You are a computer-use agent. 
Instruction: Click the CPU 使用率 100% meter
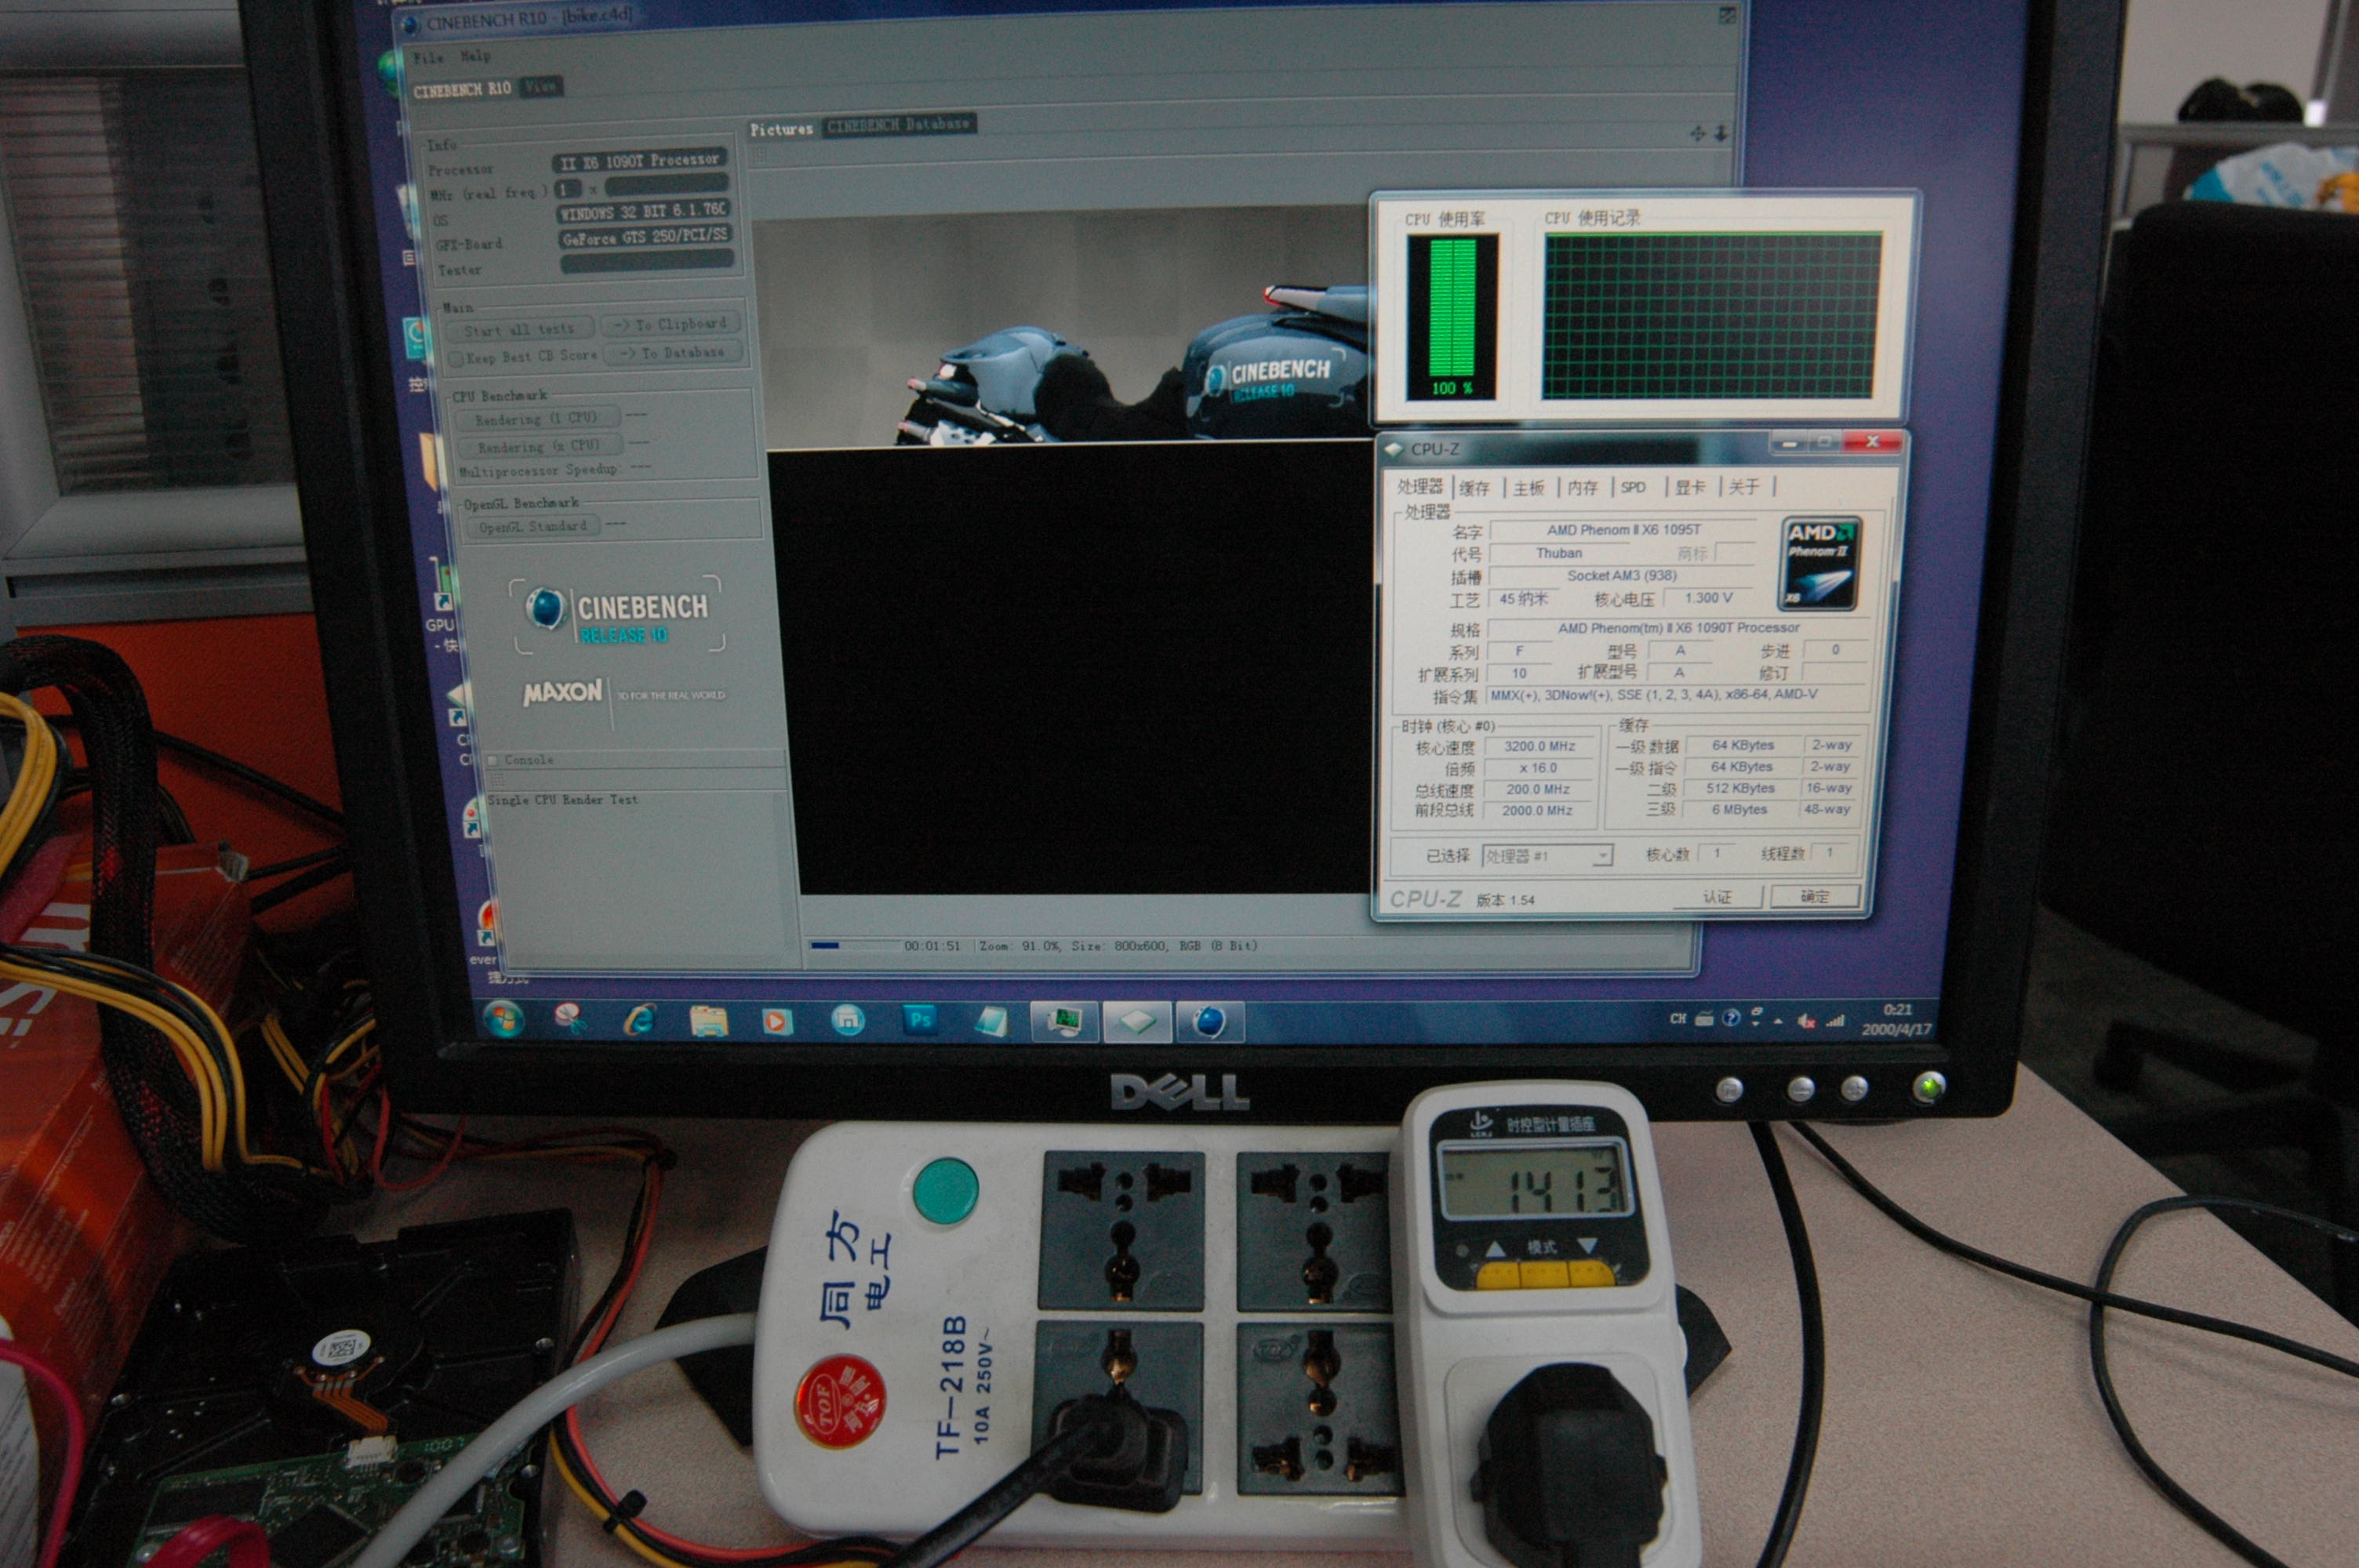pyautogui.click(x=1452, y=317)
